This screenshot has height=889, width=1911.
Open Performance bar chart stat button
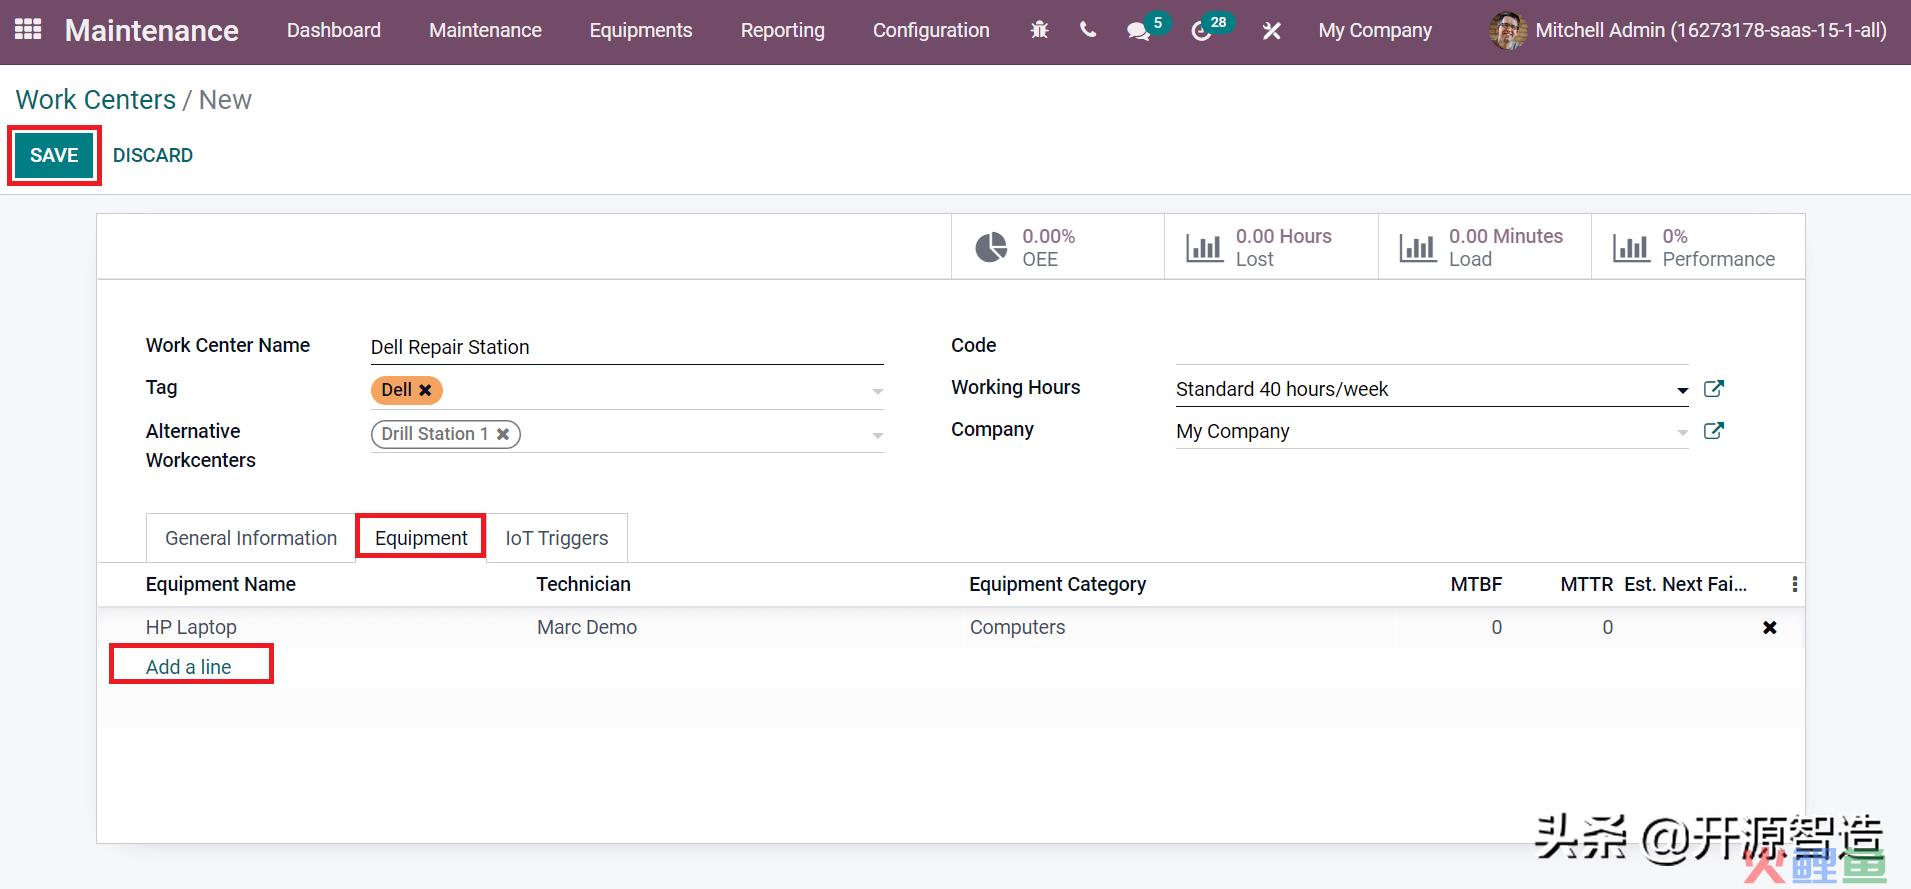1698,247
